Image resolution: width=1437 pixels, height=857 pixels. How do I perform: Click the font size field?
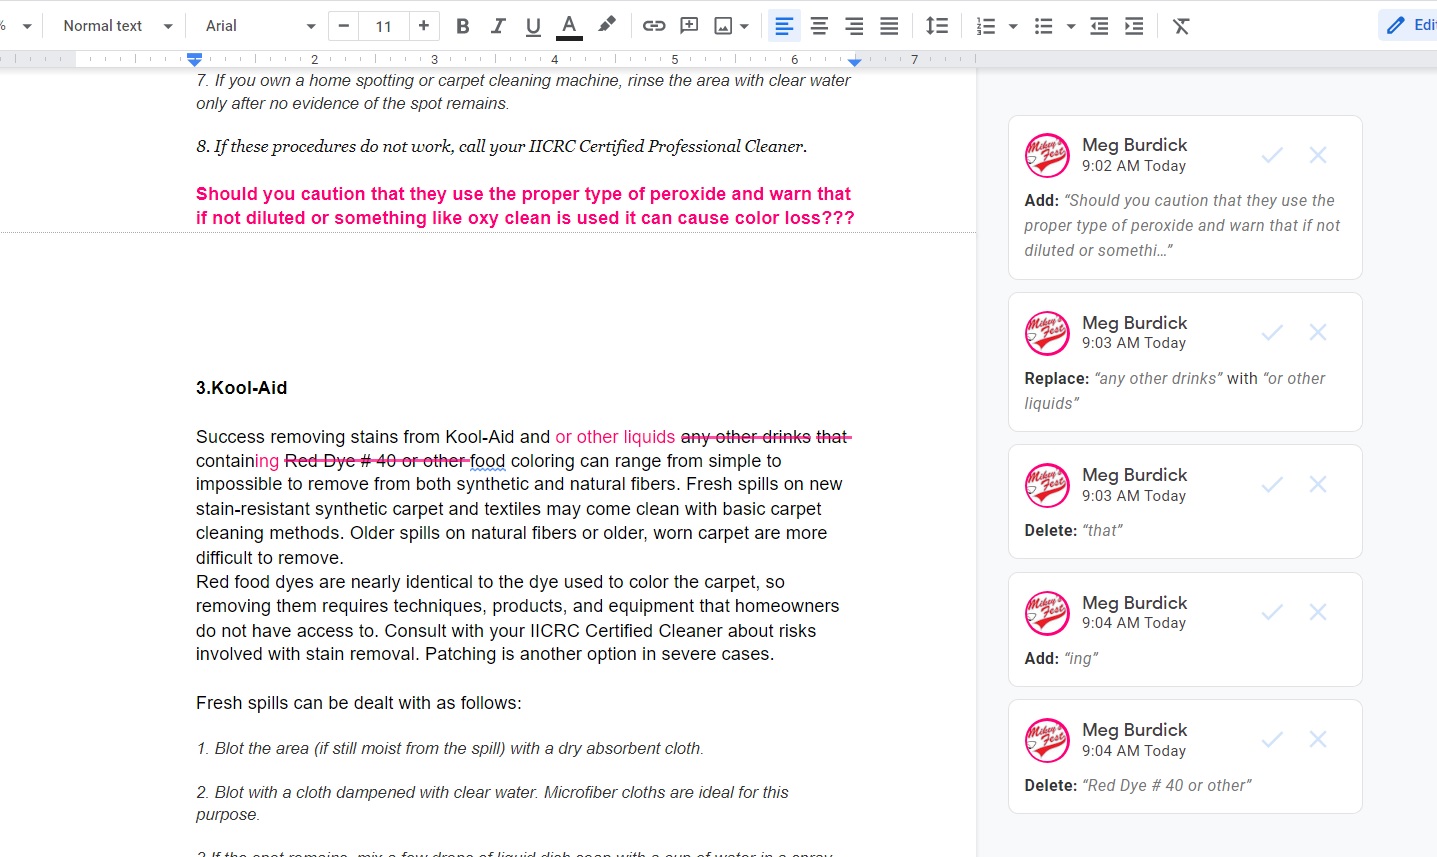click(x=383, y=26)
